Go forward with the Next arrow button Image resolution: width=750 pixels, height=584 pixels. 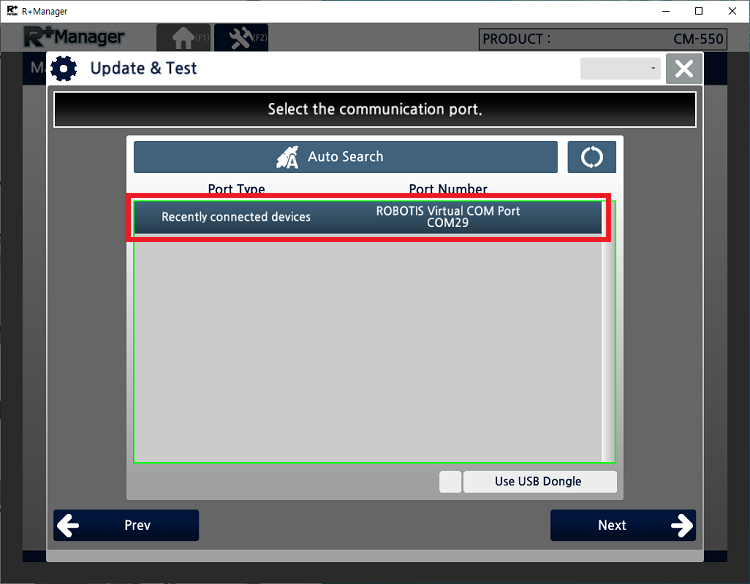pos(622,525)
